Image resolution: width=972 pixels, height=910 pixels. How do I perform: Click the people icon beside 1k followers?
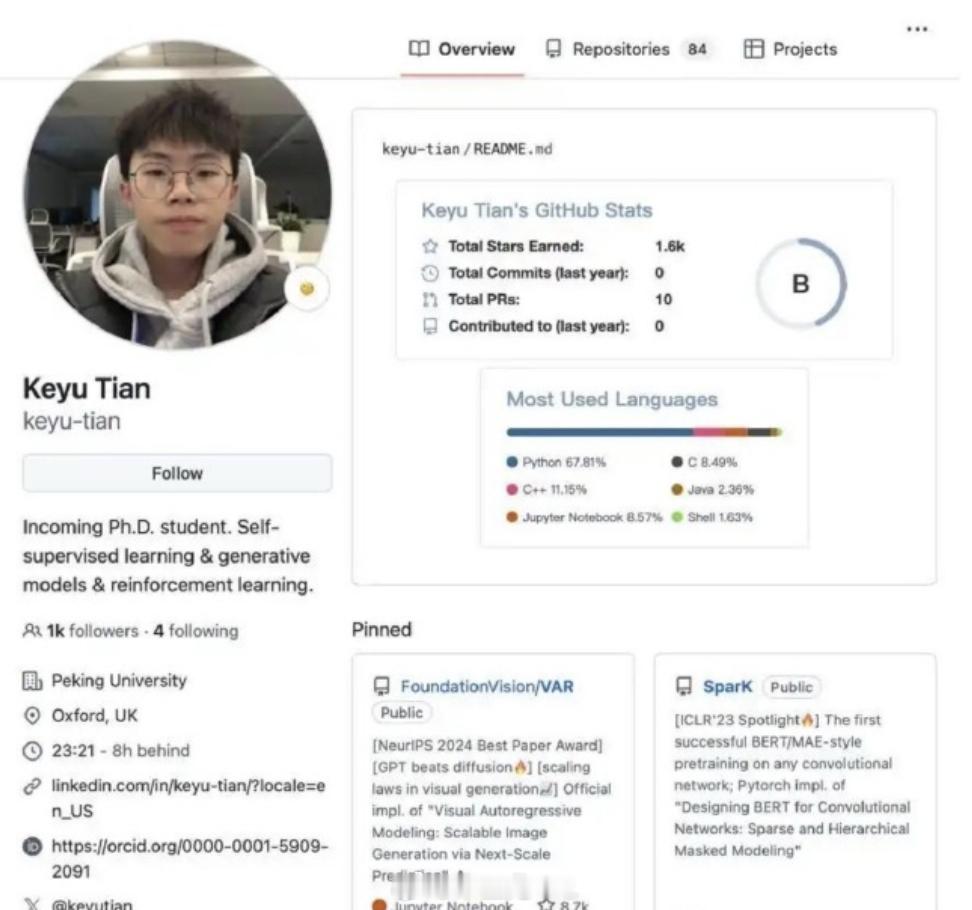pyautogui.click(x=32, y=631)
